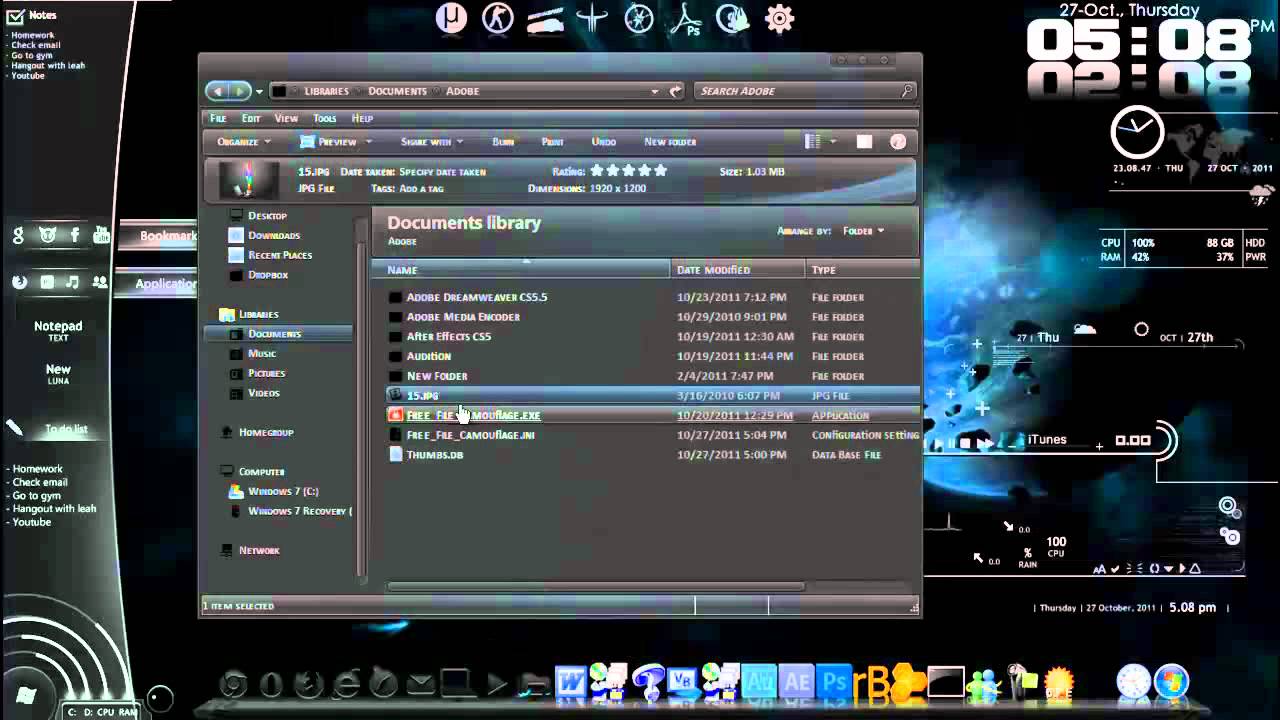Open Counter-Strike icon in top dock
This screenshot has height=720, width=1280.
[x=497, y=18]
